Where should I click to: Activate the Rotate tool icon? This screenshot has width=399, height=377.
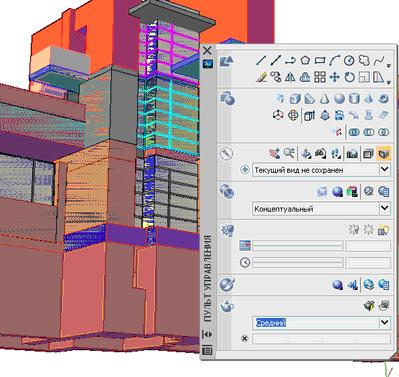click(349, 77)
